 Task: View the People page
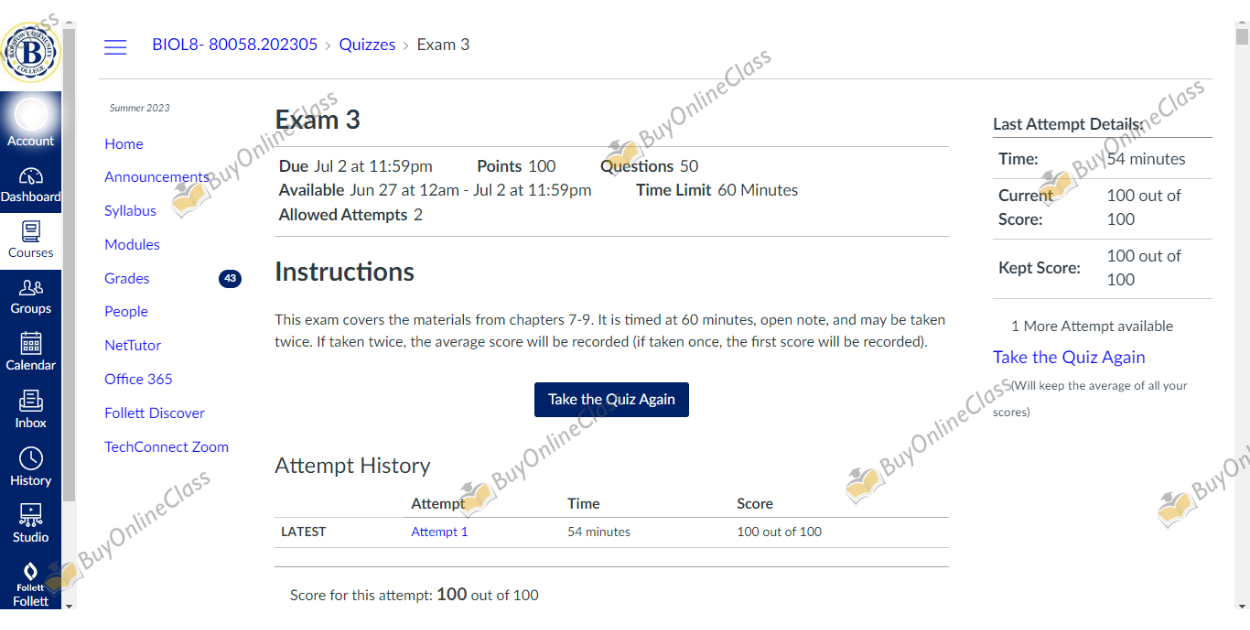(126, 311)
